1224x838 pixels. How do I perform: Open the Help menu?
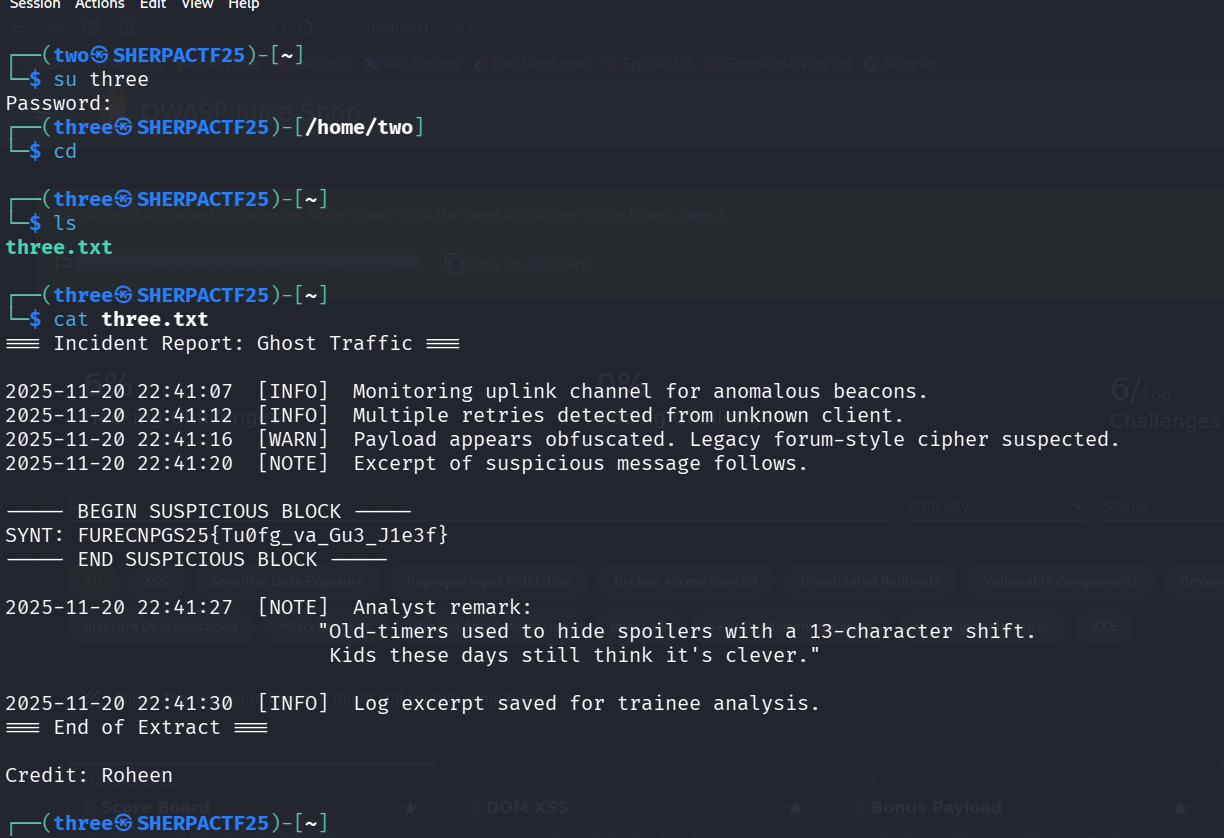click(x=244, y=5)
